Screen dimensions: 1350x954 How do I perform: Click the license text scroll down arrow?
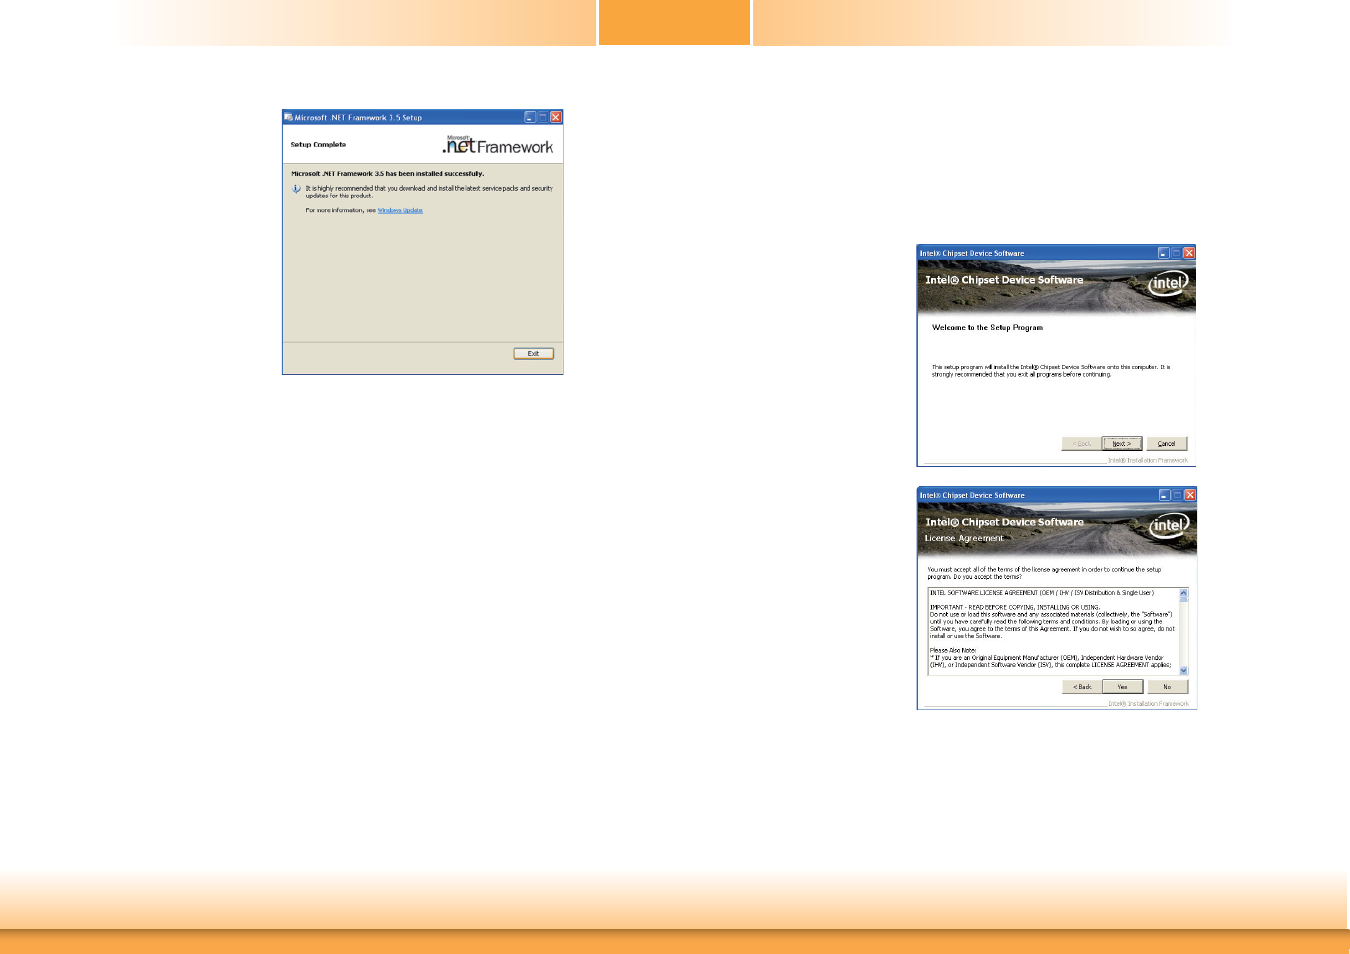tap(1184, 671)
